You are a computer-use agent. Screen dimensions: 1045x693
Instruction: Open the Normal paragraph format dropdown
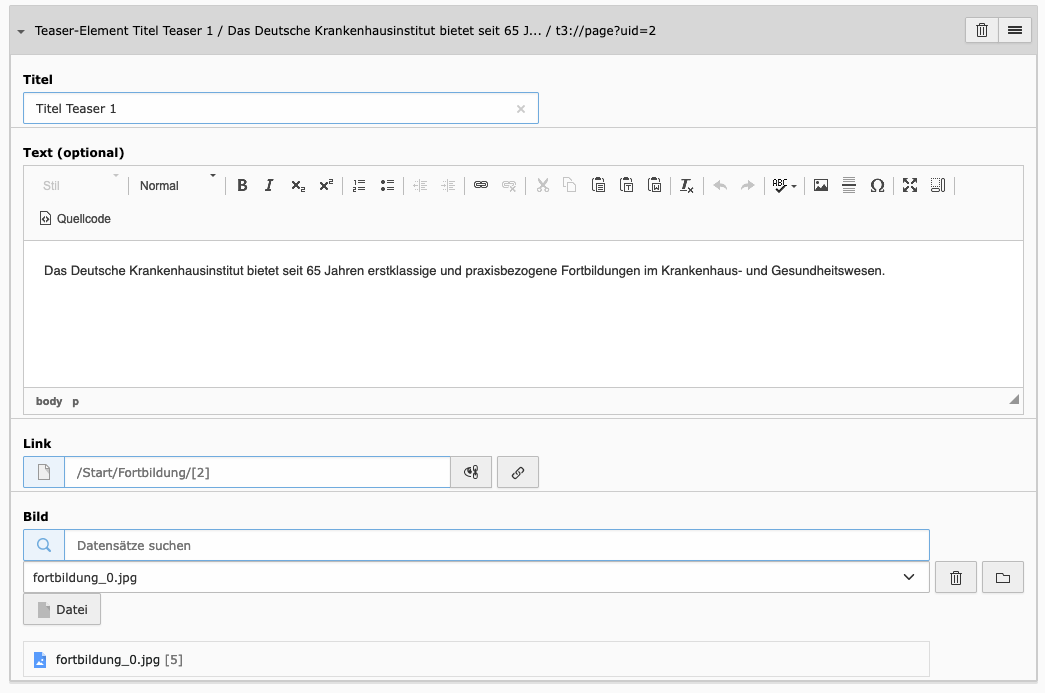tap(177, 185)
